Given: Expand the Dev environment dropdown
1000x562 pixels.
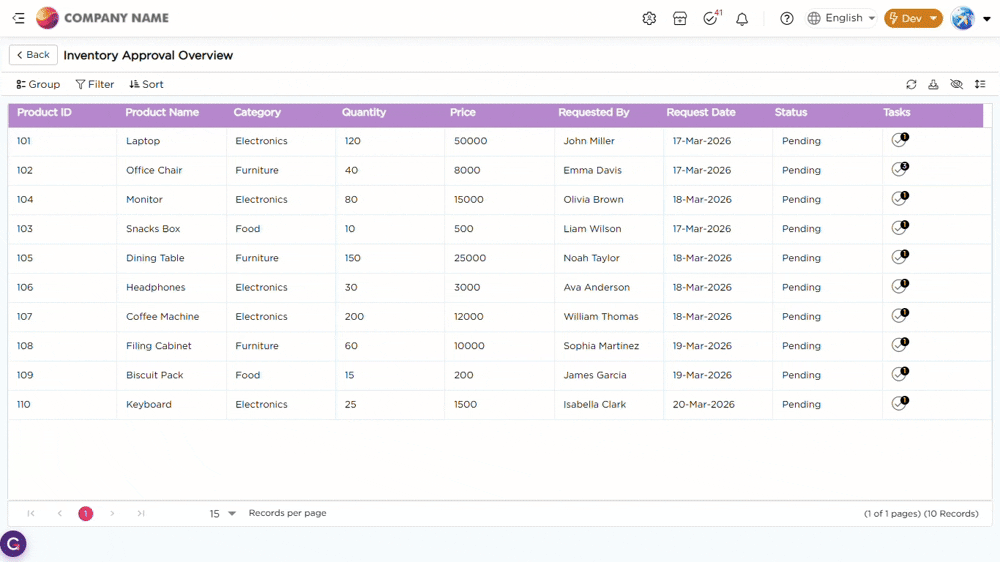Looking at the screenshot, I should [x=913, y=18].
